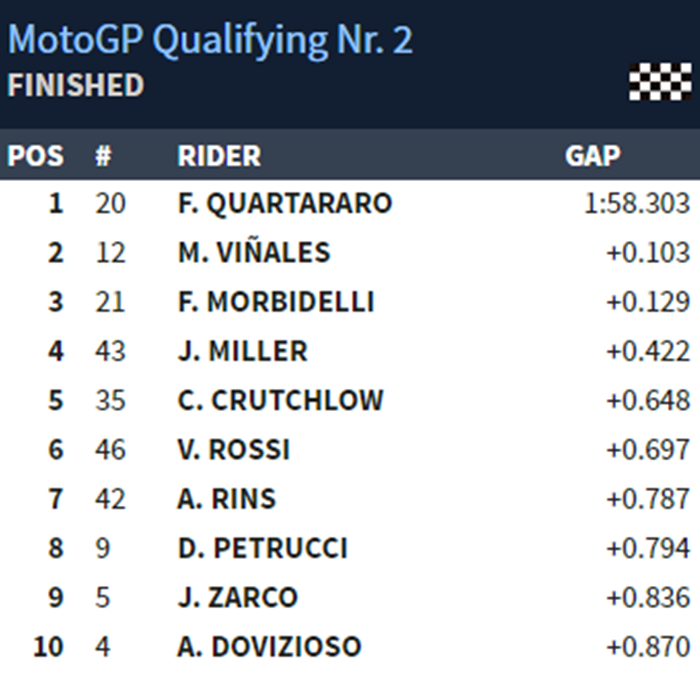This screenshot has width=700, height=690.
Task: Click the +0.870 gap value
Action: coord(648,646)
